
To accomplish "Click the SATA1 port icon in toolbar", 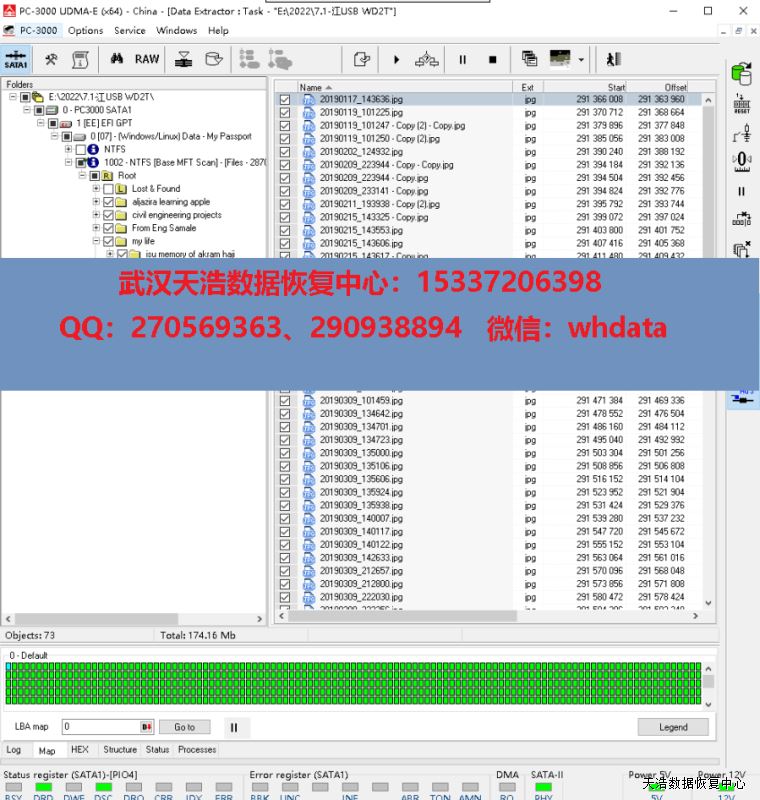I will 16,59.
